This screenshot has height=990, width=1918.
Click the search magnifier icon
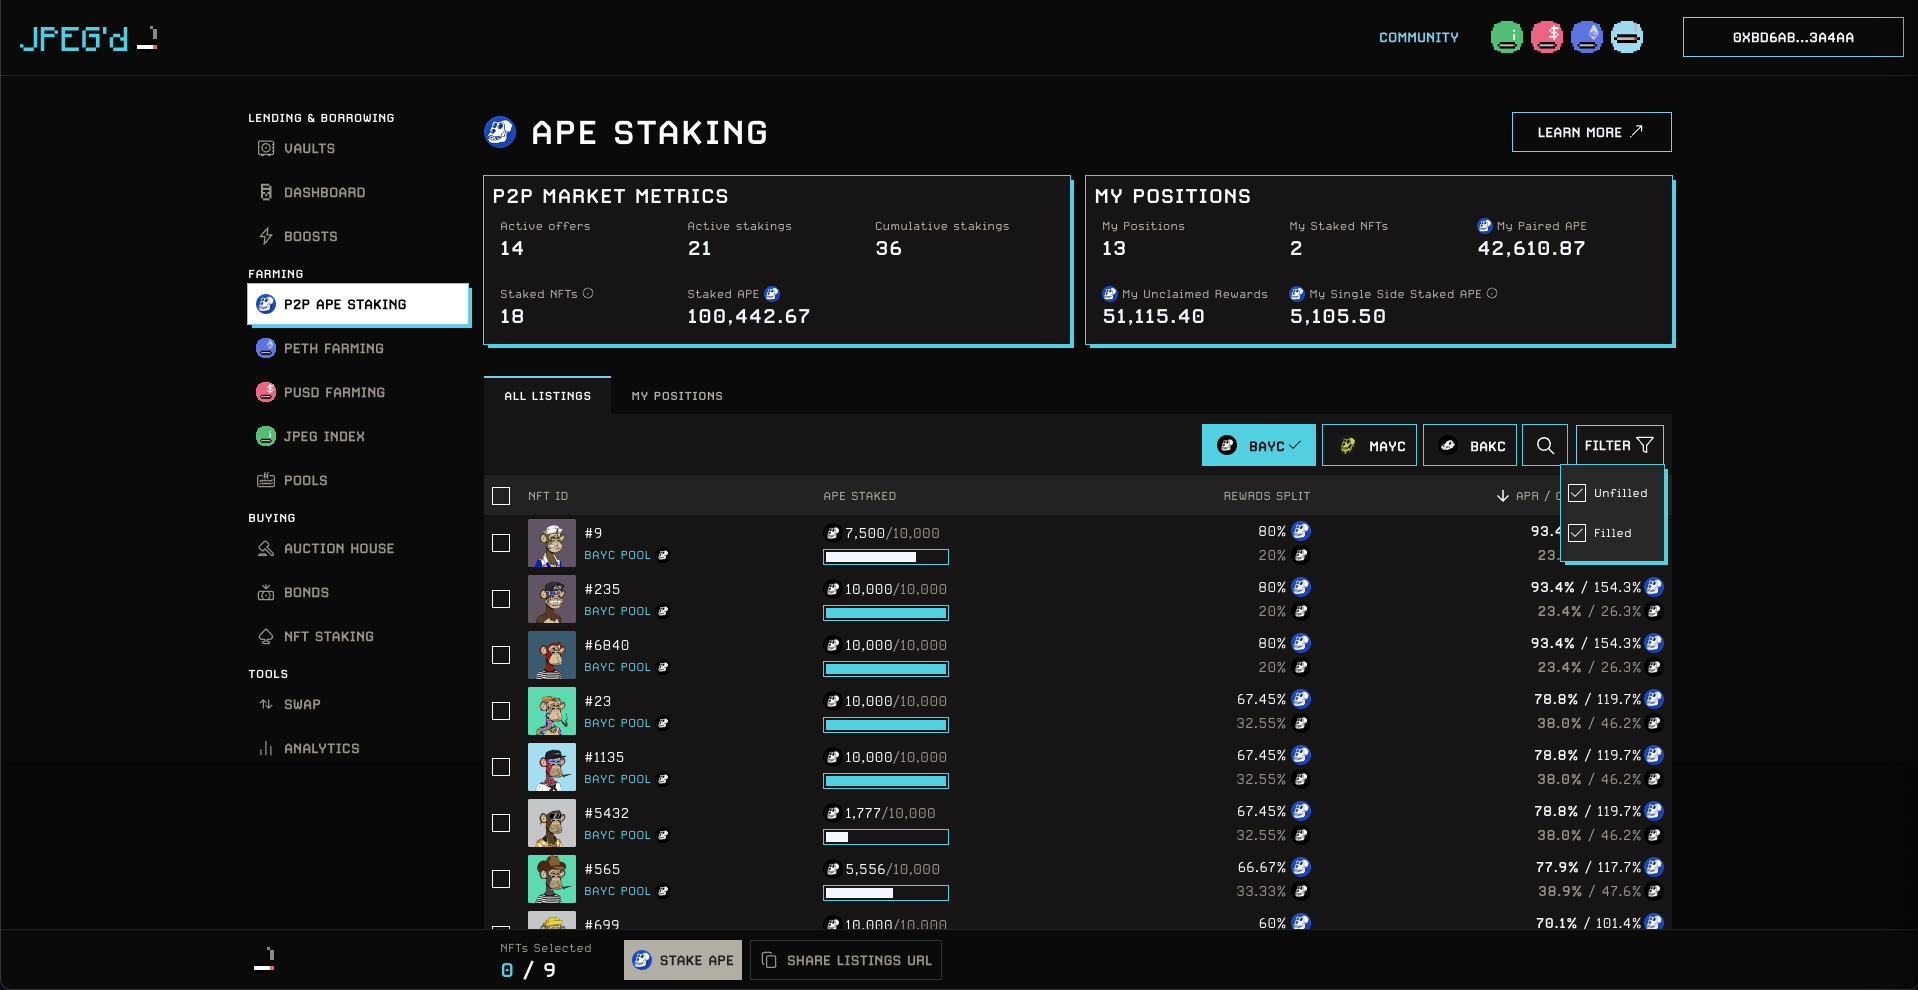point(1545,446)
